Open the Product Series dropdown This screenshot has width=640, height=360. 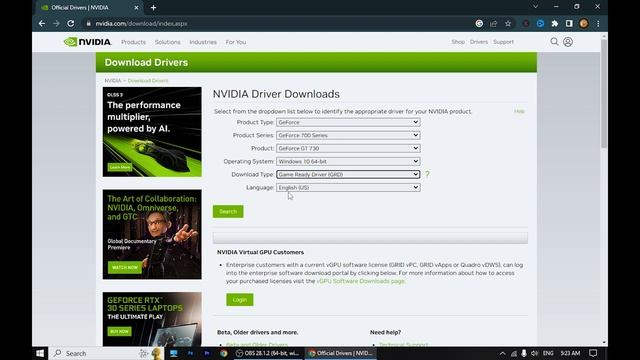(x=348, y=135)
